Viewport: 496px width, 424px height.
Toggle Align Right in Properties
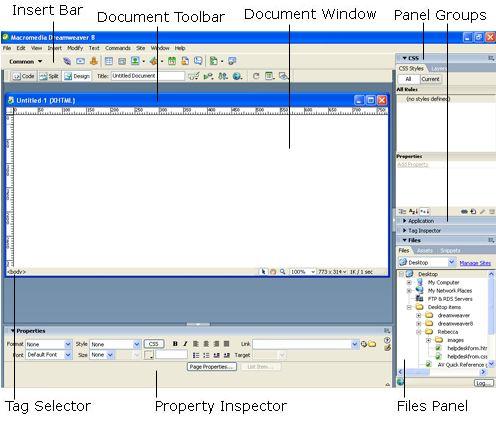217,344
